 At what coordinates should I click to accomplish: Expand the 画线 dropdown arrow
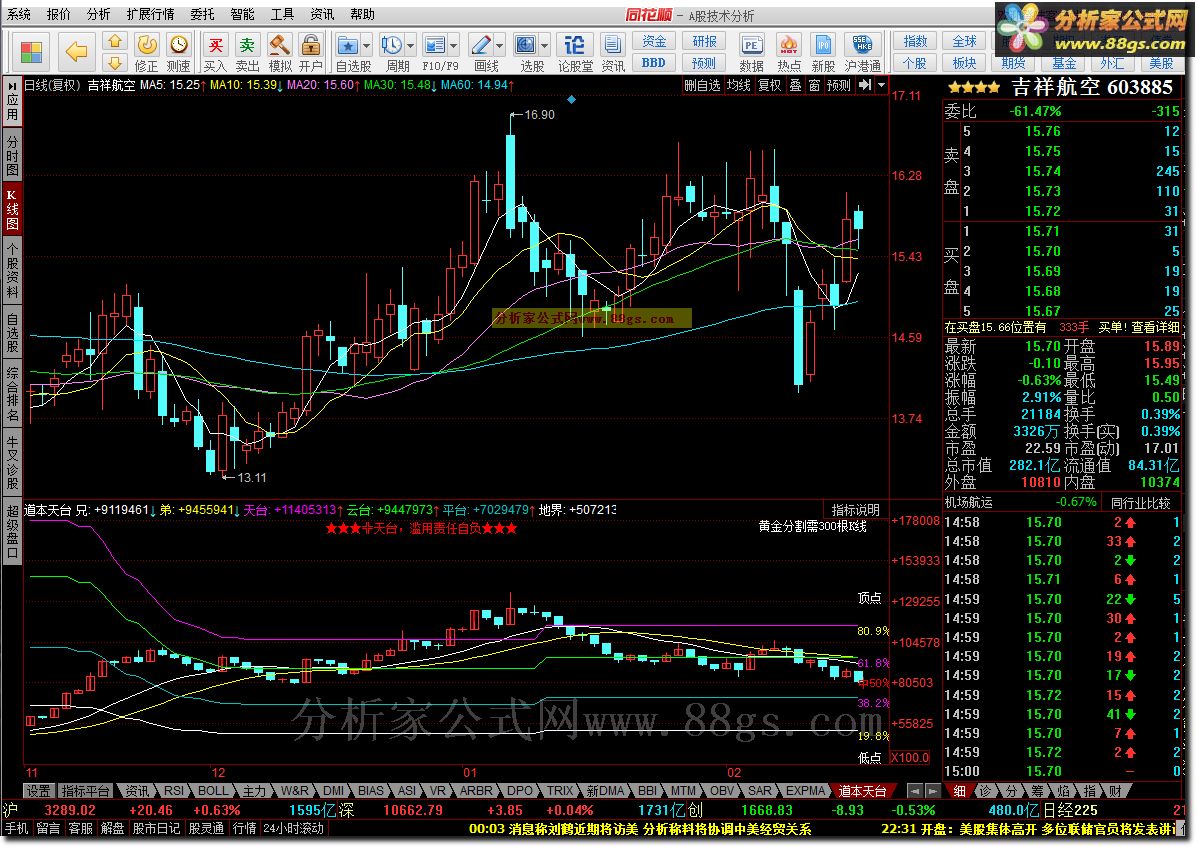[499, 45]
